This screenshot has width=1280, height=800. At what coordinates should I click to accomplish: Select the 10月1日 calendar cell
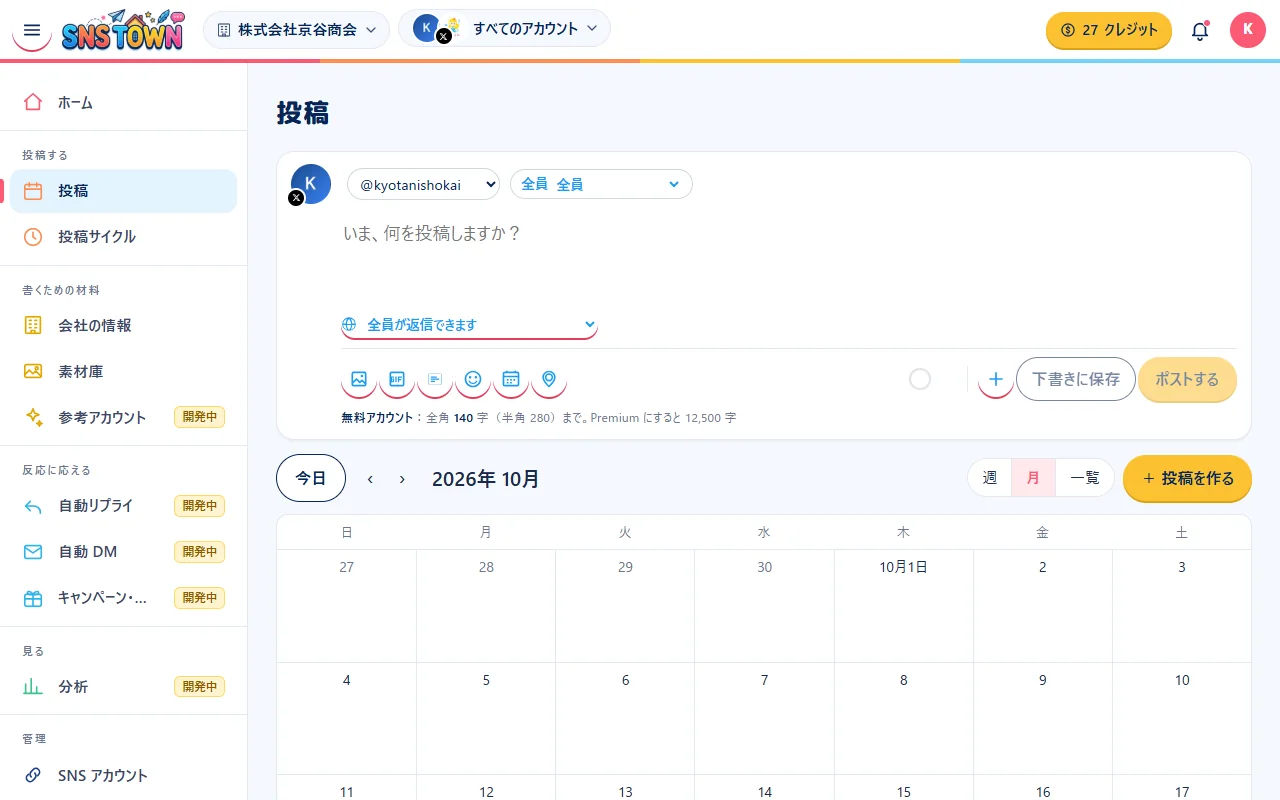pos(904,606)
